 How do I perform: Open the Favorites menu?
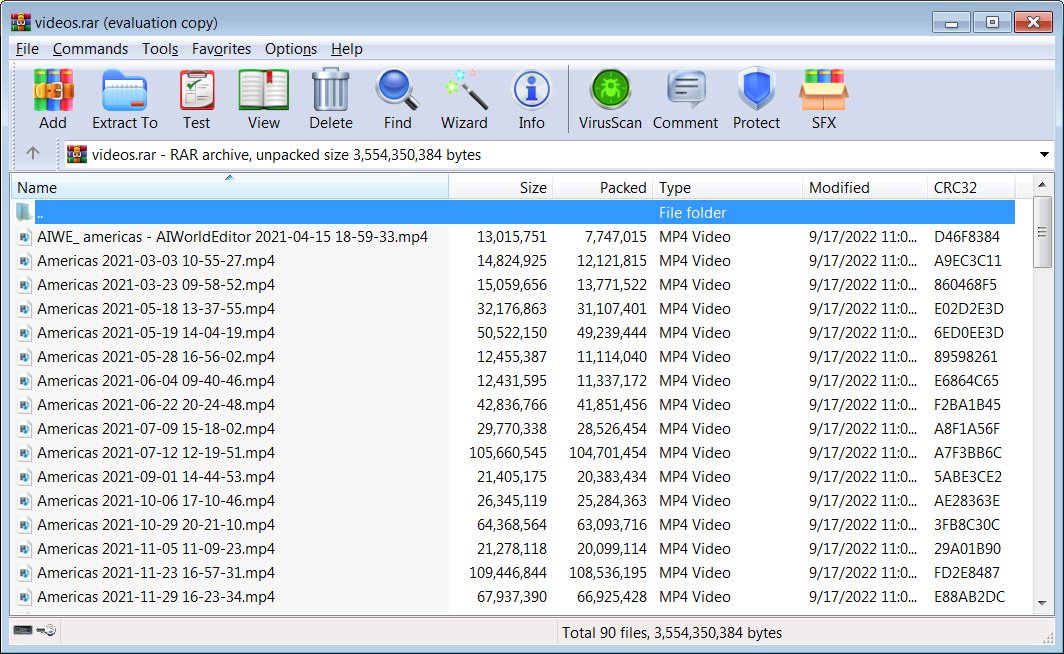(221, 49)
